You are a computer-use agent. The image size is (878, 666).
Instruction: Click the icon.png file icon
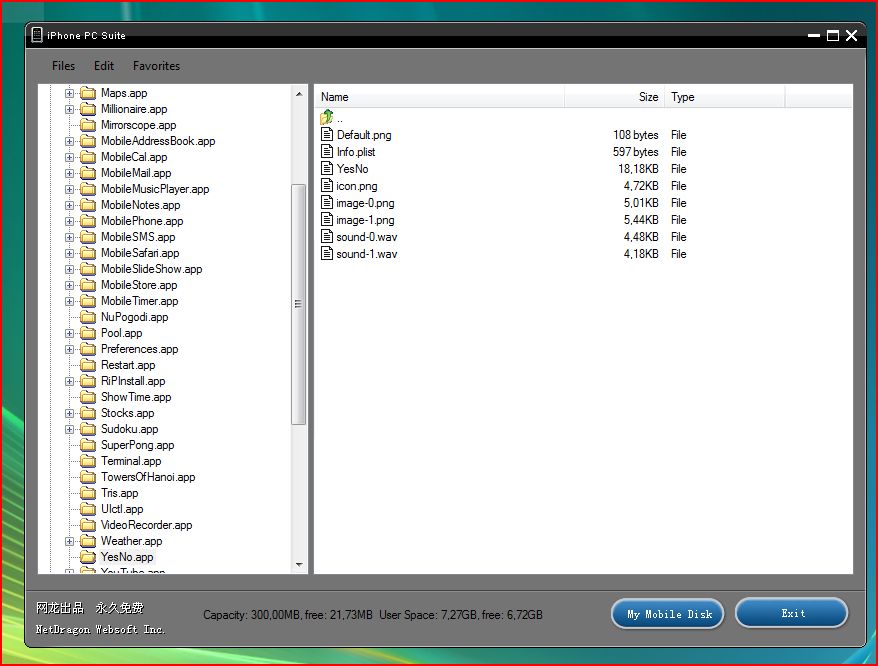327,185
